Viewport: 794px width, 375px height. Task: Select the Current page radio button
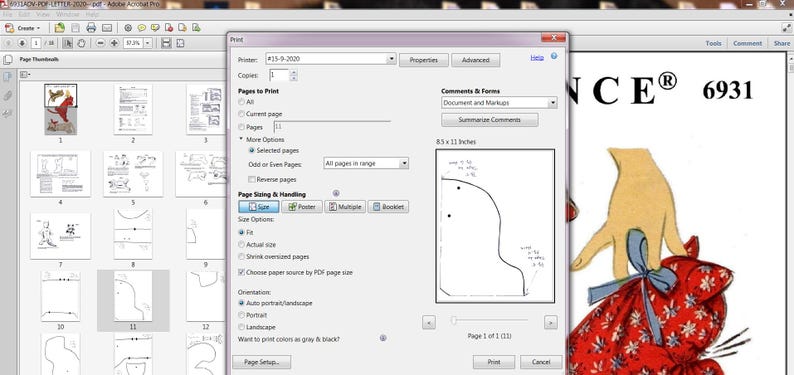(x=242, y=114)
